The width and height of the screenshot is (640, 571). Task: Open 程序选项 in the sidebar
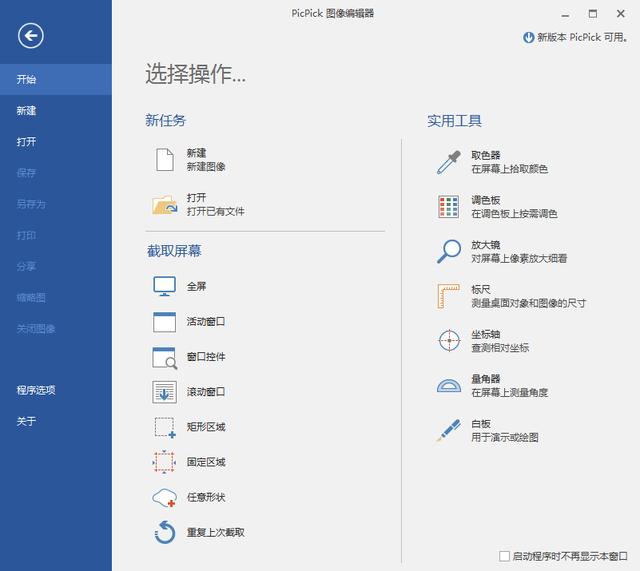(x=56, y=390)
